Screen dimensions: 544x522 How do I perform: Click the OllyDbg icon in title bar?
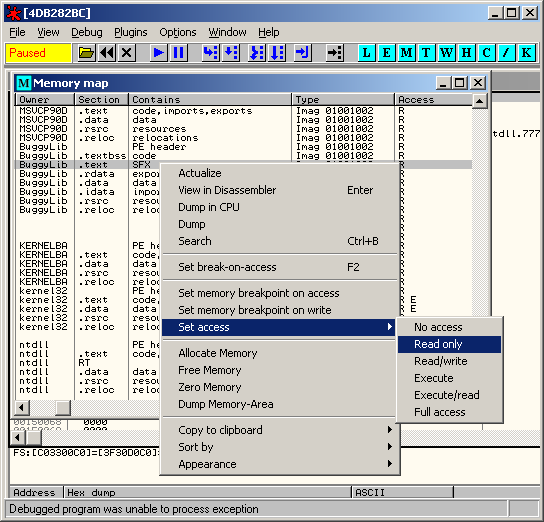(x=14, y=13)
